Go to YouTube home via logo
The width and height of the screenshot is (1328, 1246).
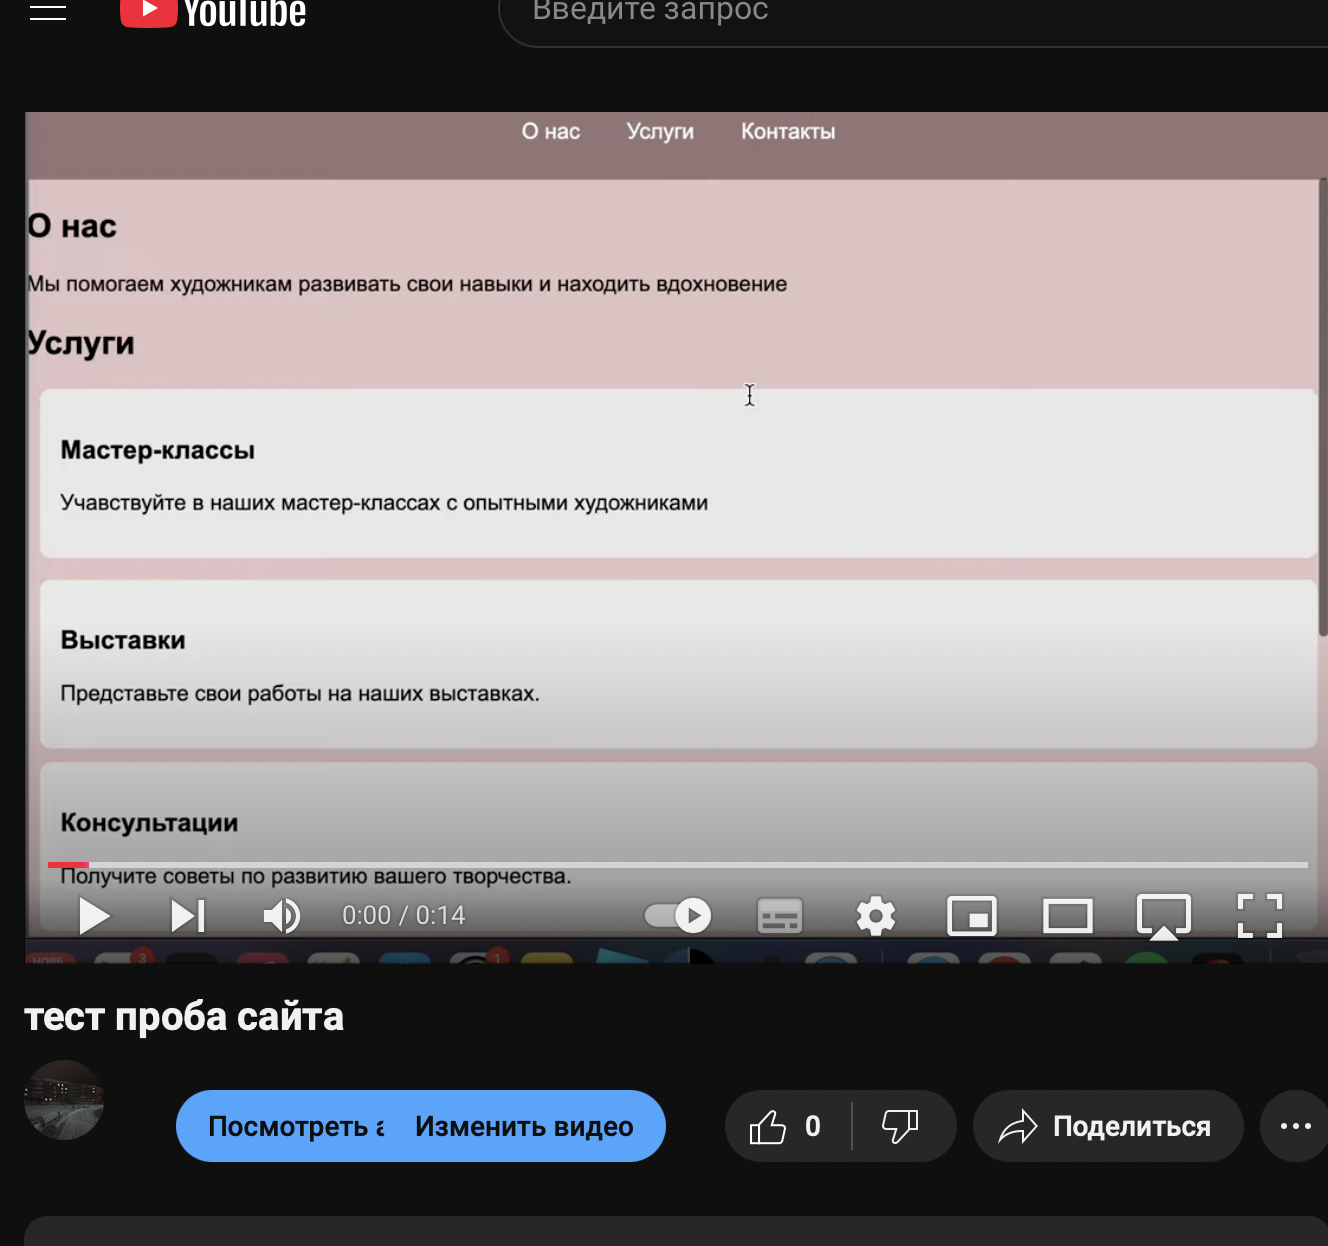tap(213, 12)
